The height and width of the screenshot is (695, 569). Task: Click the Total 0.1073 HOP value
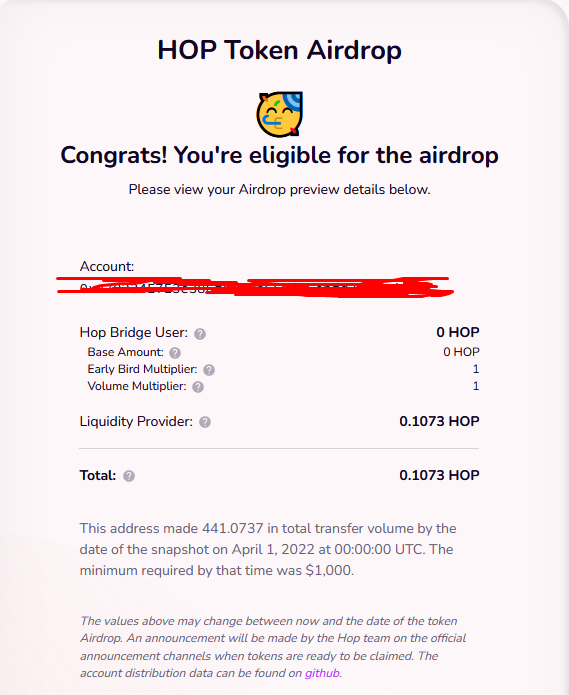point(439,475)
